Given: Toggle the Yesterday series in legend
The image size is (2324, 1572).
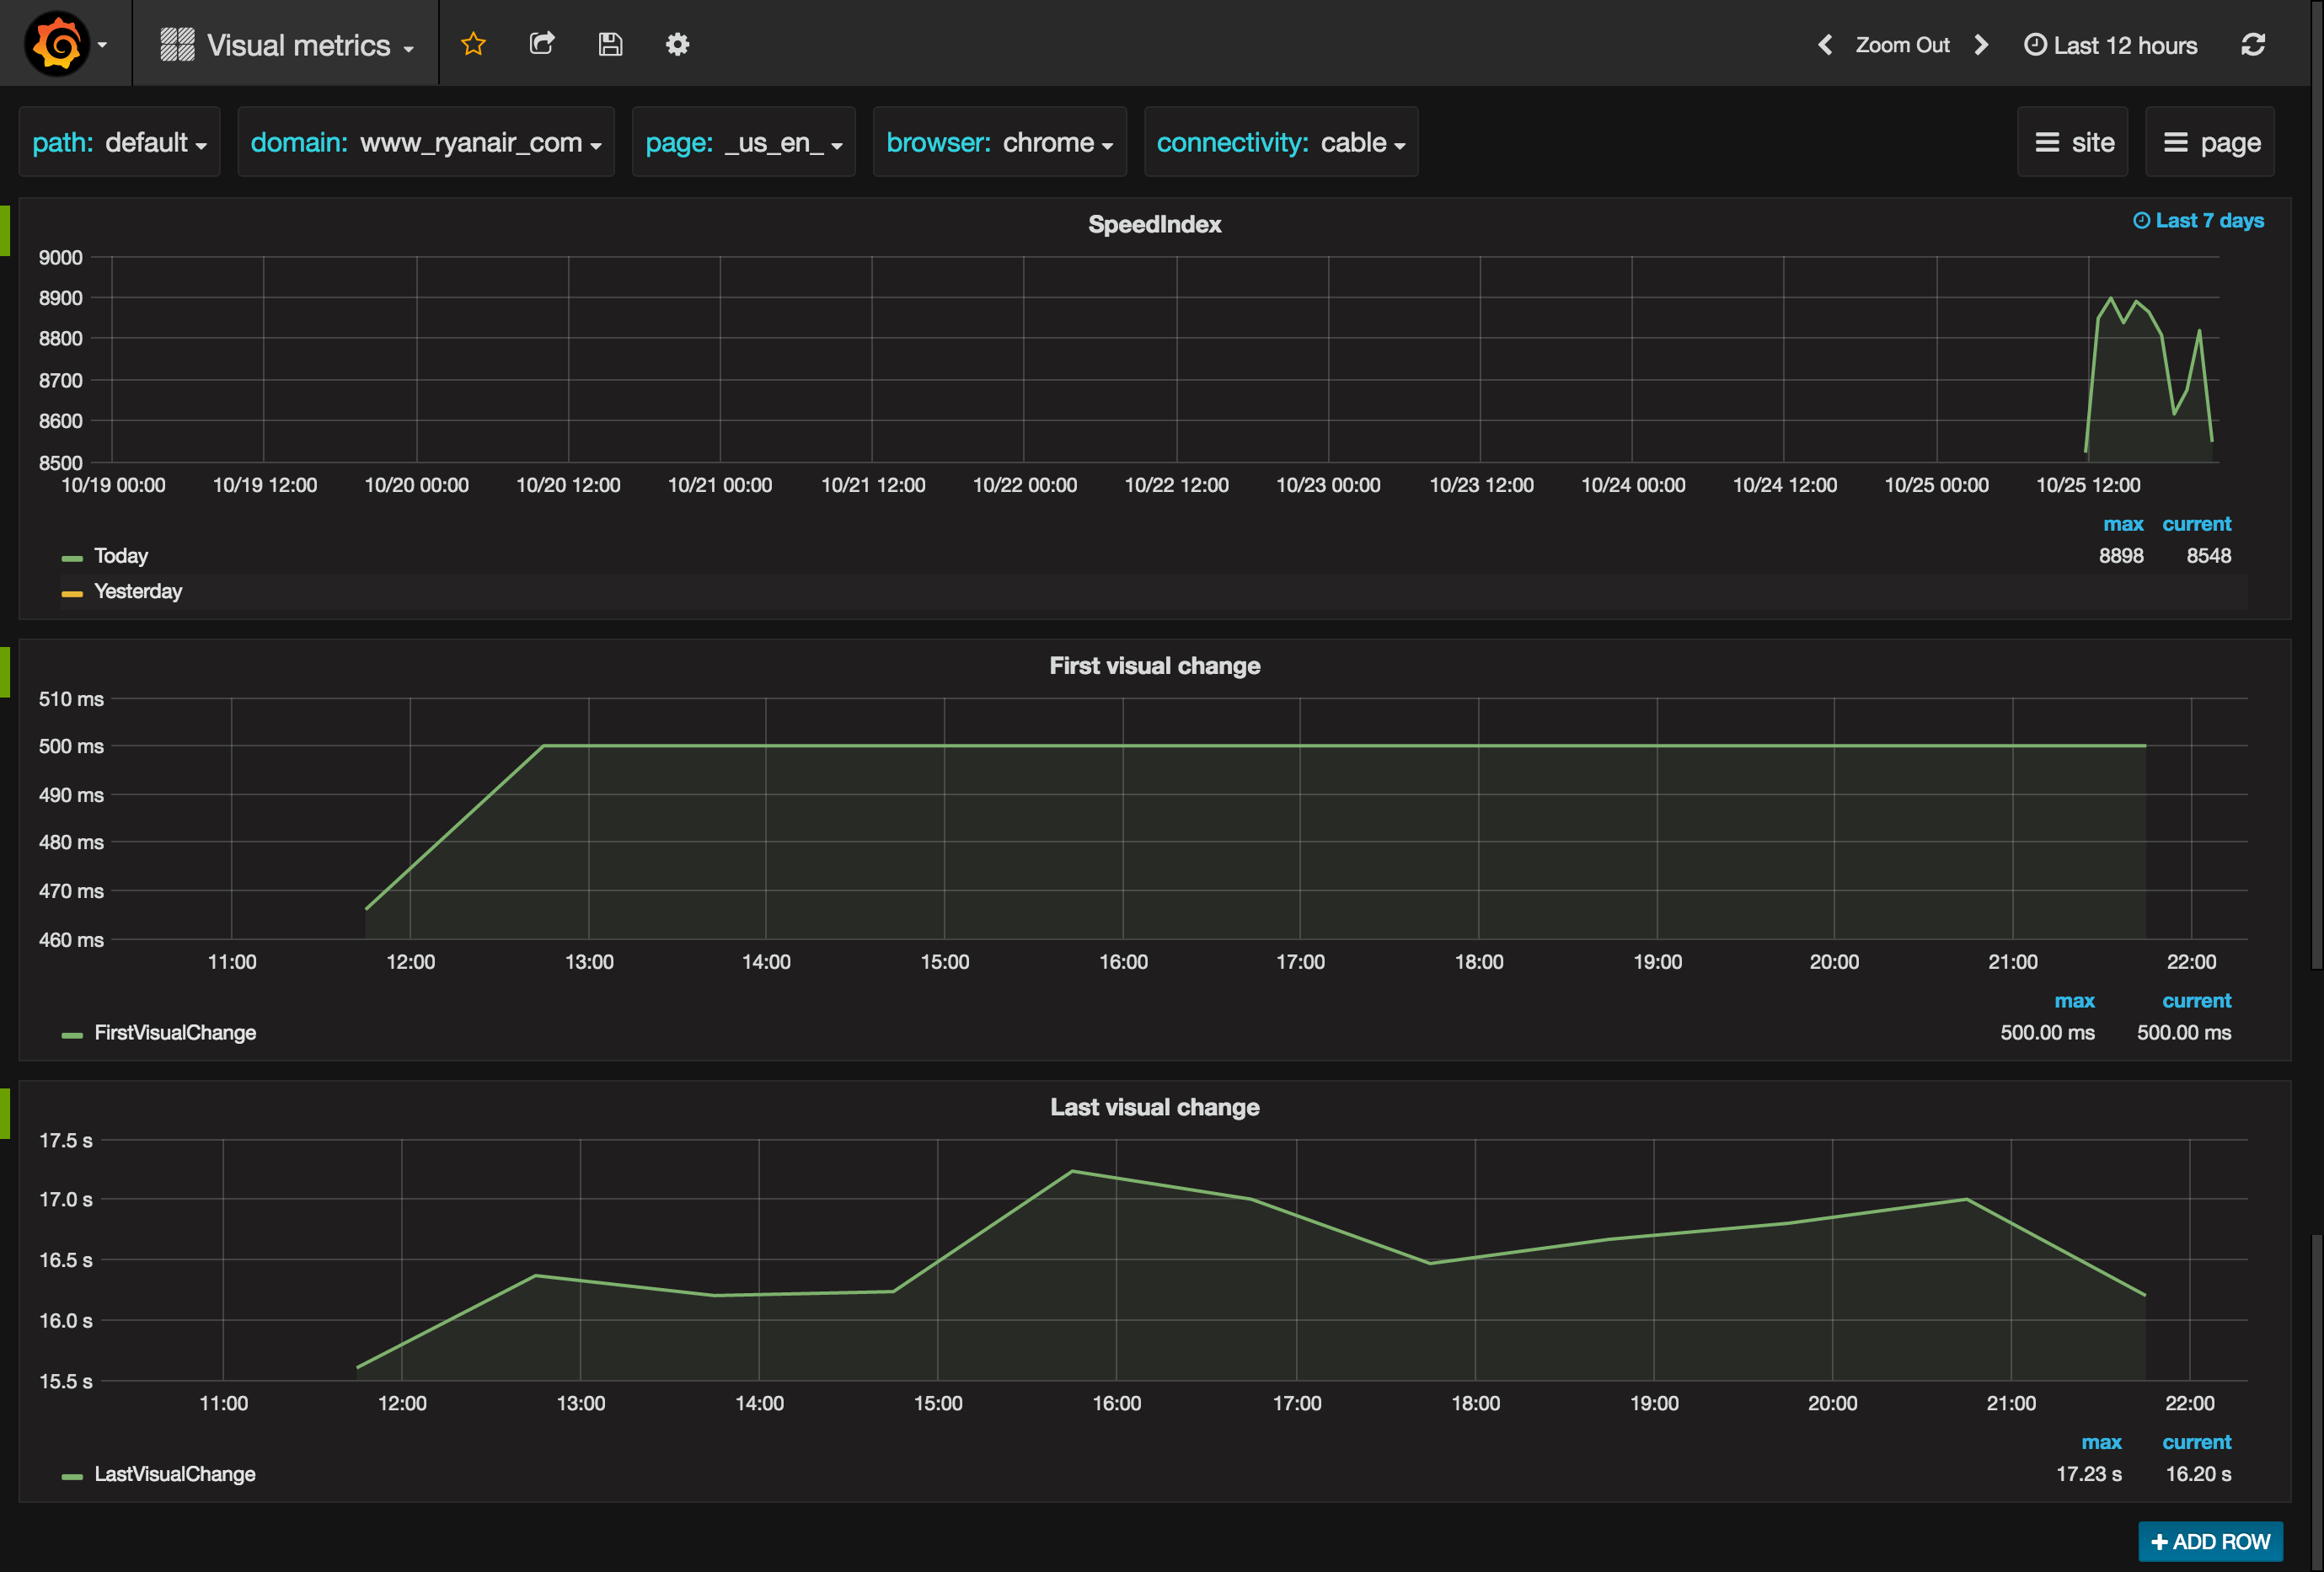Looking at the screenshot, I should click(137, 592).
